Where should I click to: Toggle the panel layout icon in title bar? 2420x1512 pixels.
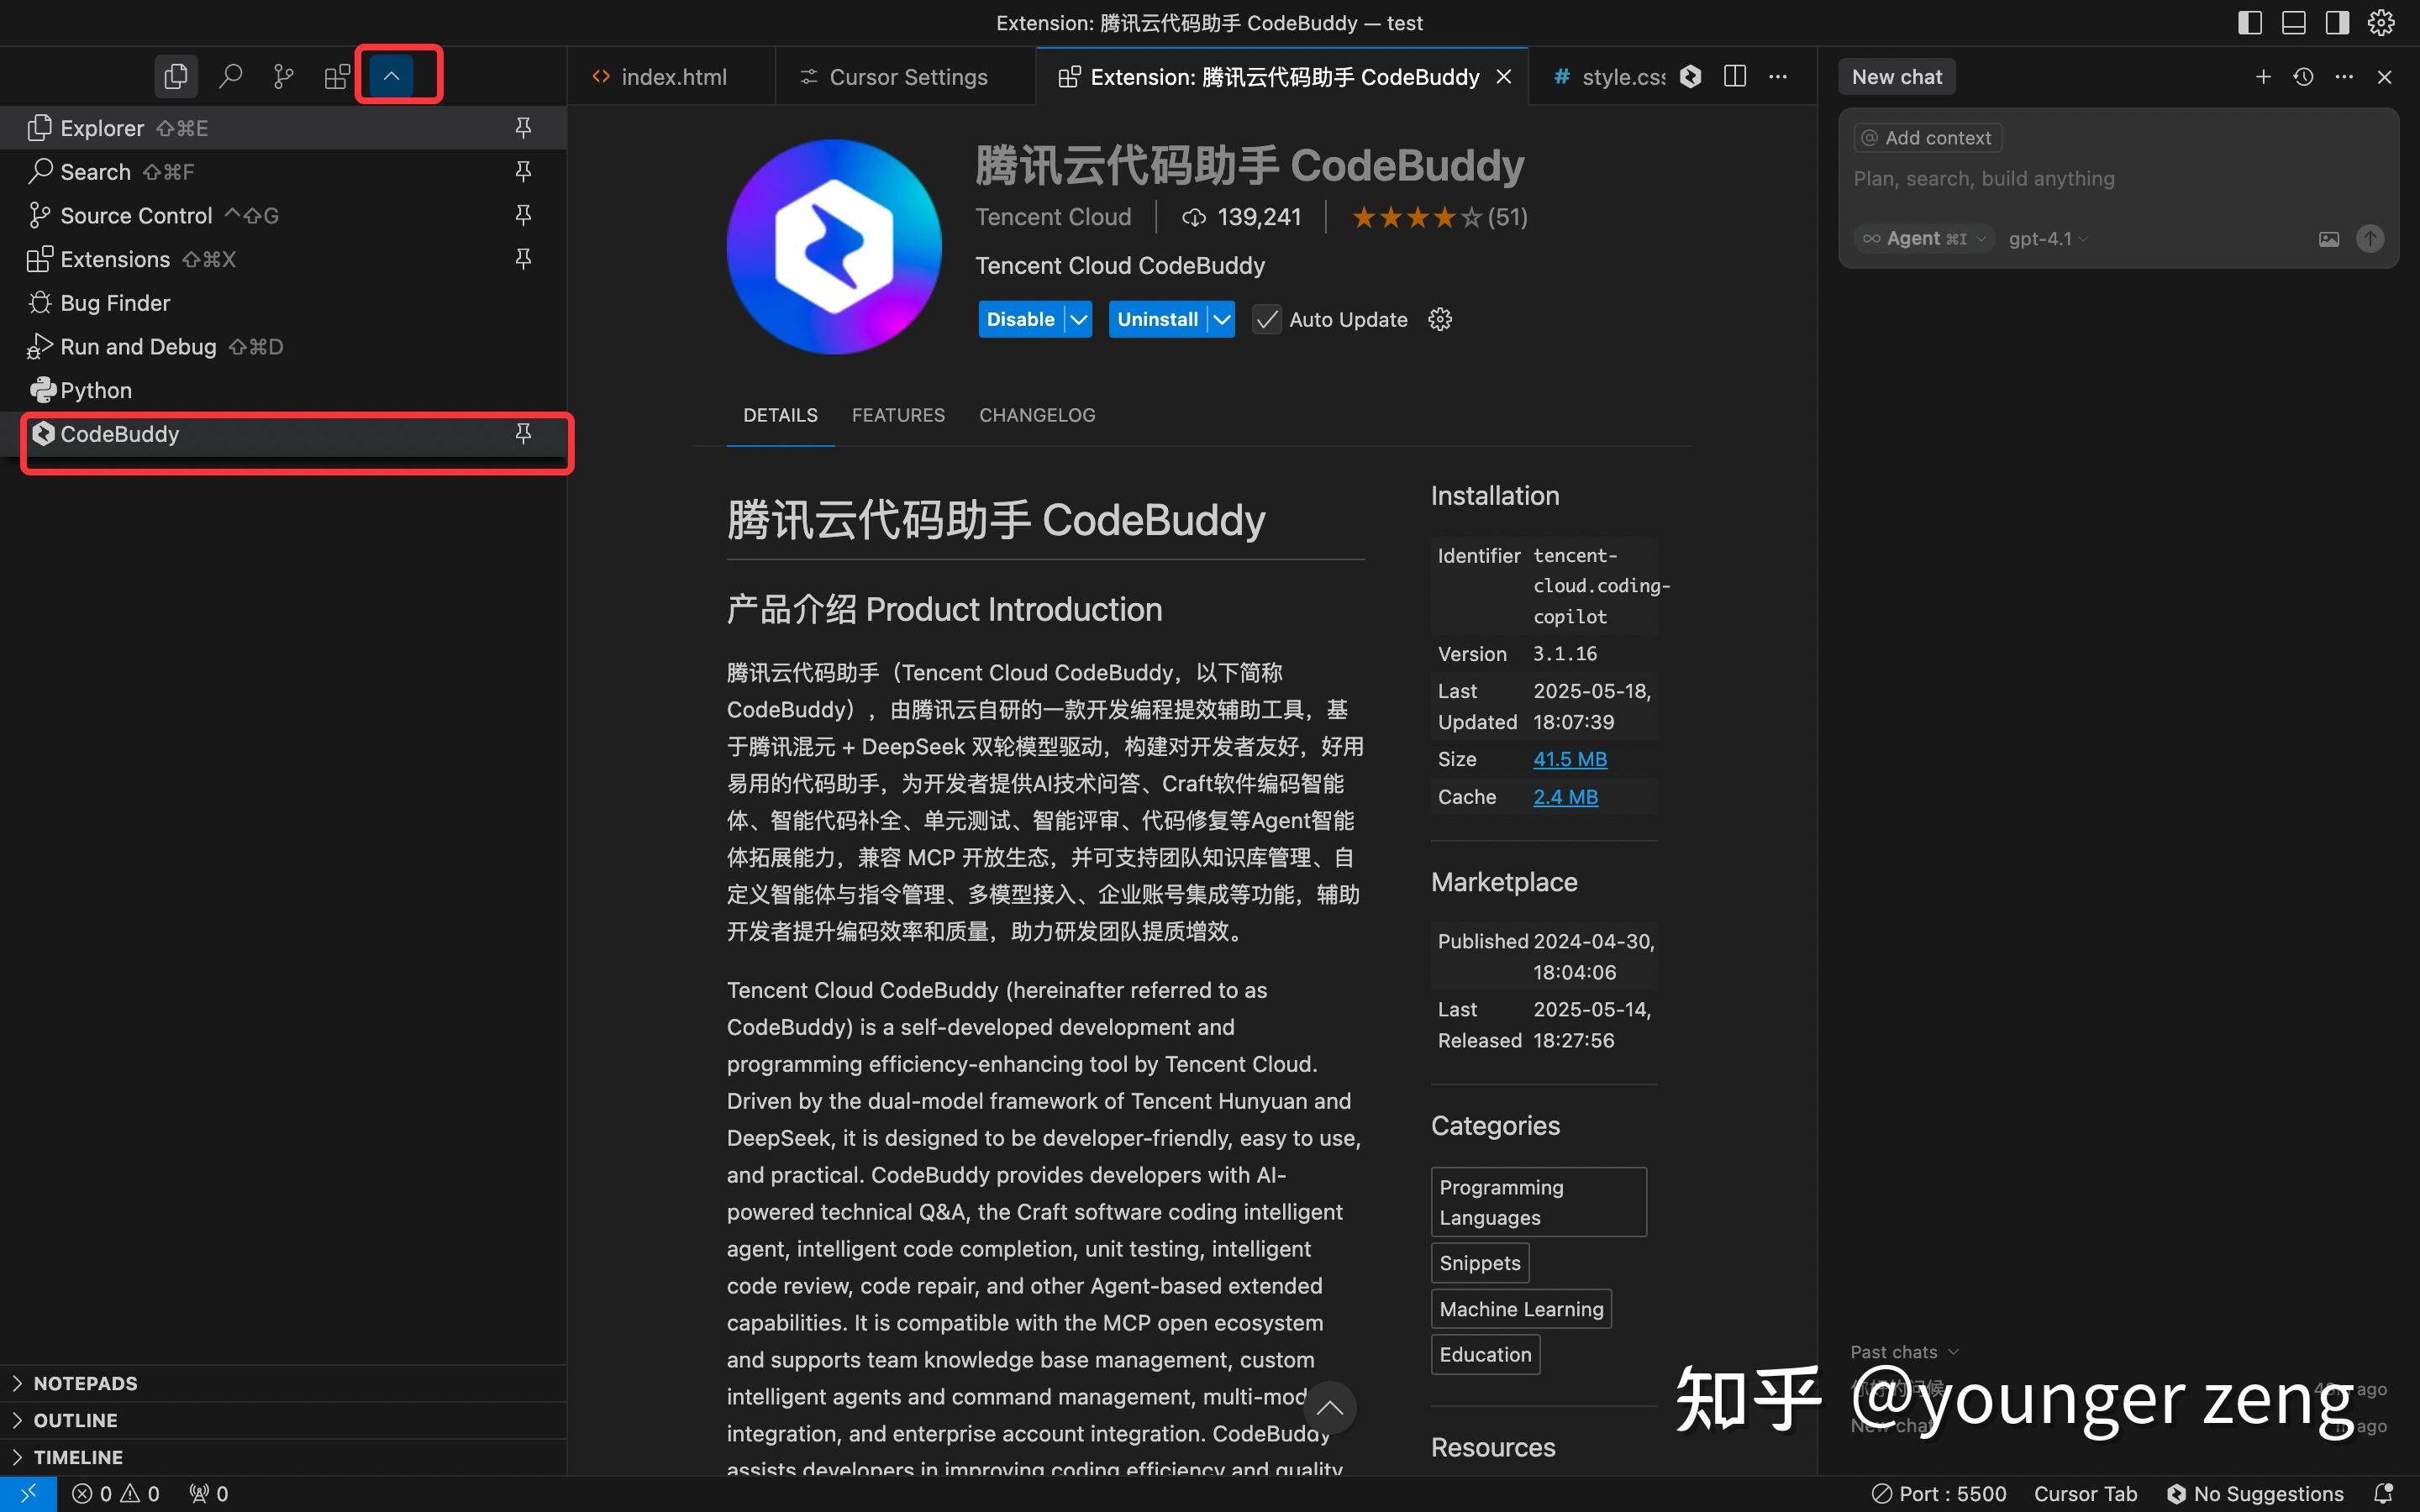pyautogui.click(x=2293, y=21)
